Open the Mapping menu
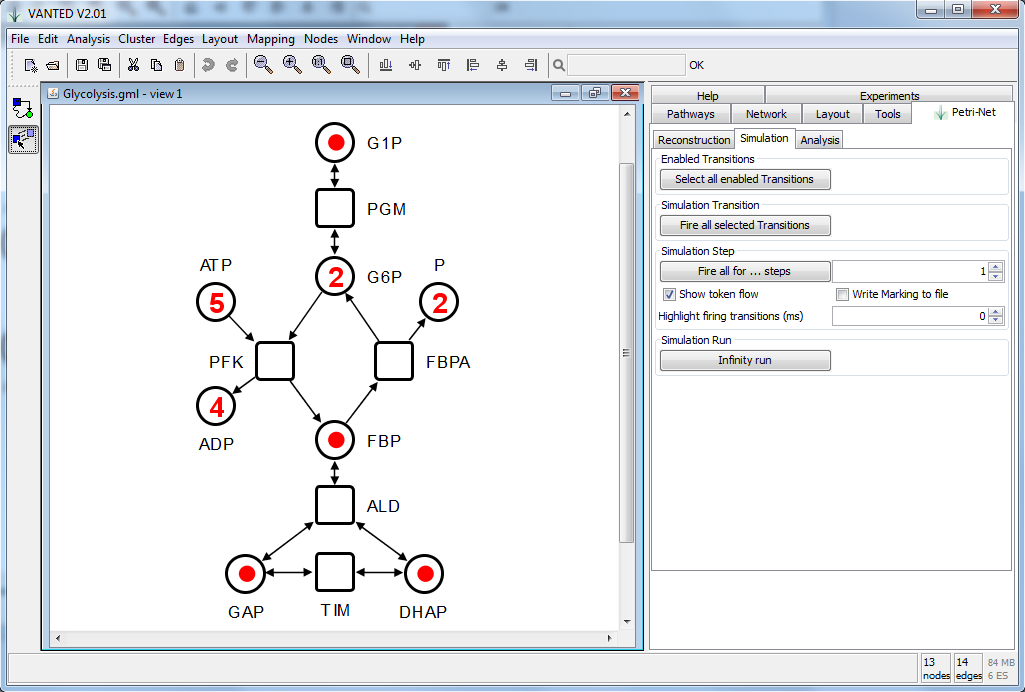This screenshot has width=1025, height=692. (x=271, y=39)
